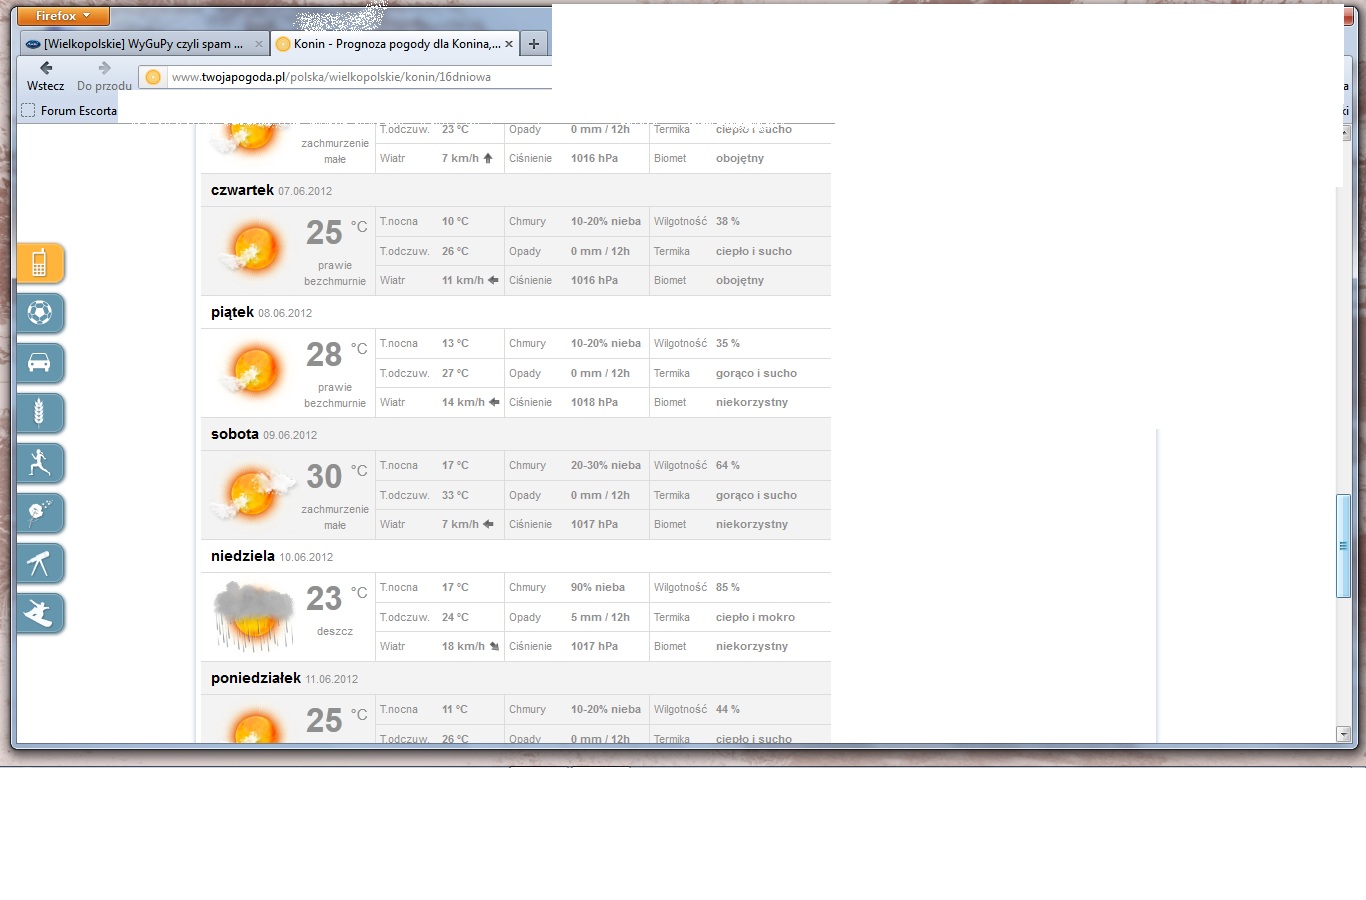Click the soccer ball sidebar icon
The width and height of the screenshot is (1366, 900).
(39, 314)
